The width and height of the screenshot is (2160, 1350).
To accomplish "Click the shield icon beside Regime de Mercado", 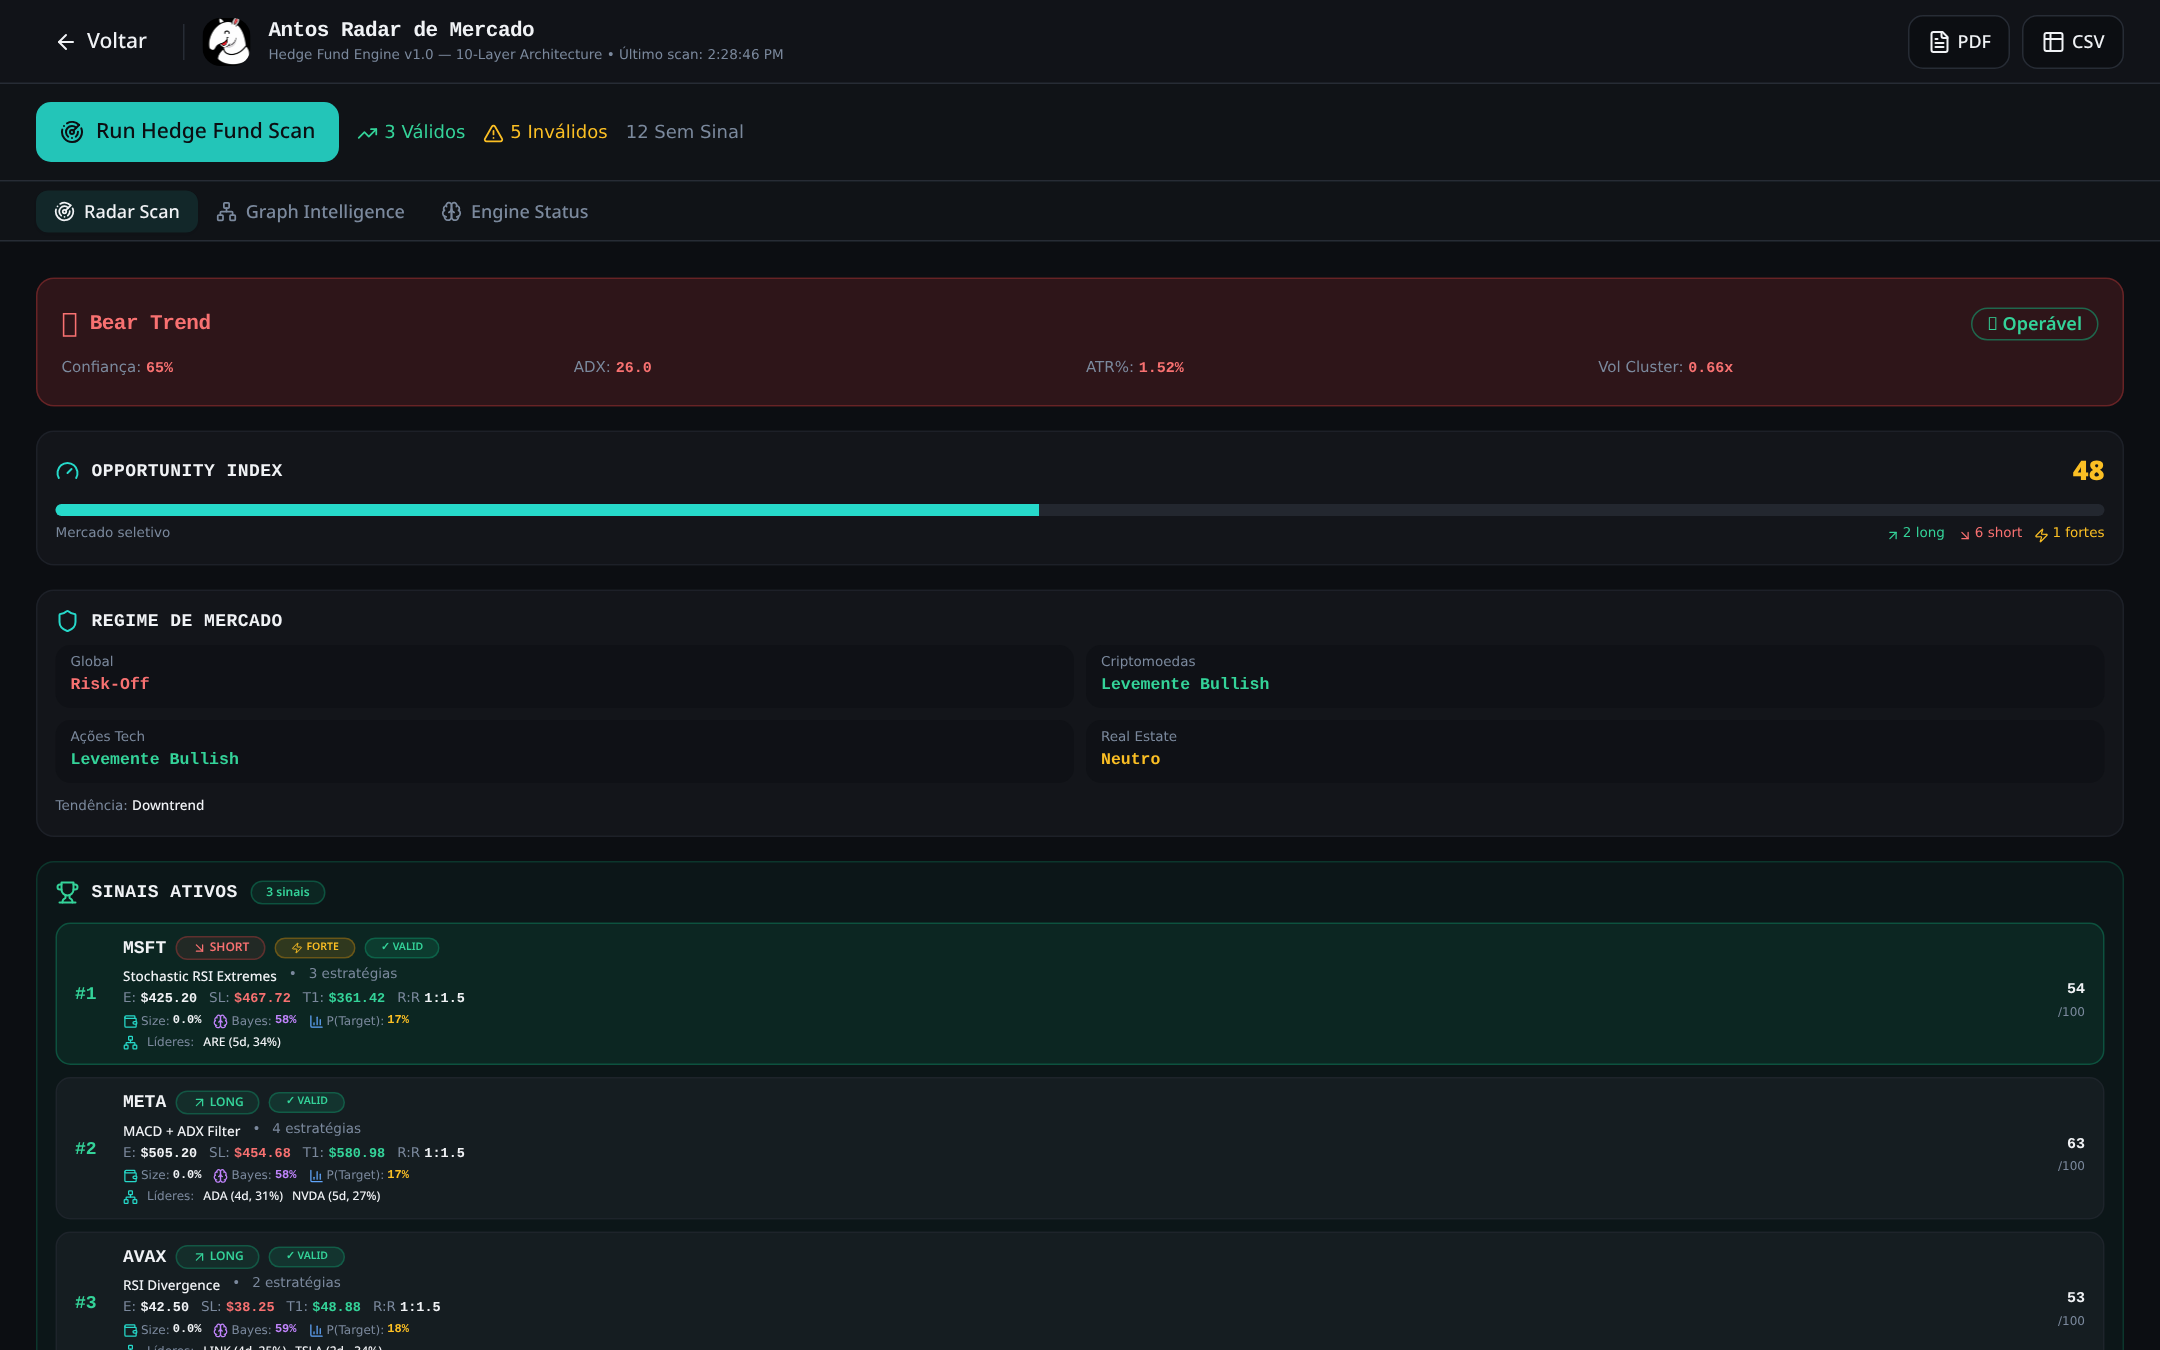I will (x=67, y=621).
